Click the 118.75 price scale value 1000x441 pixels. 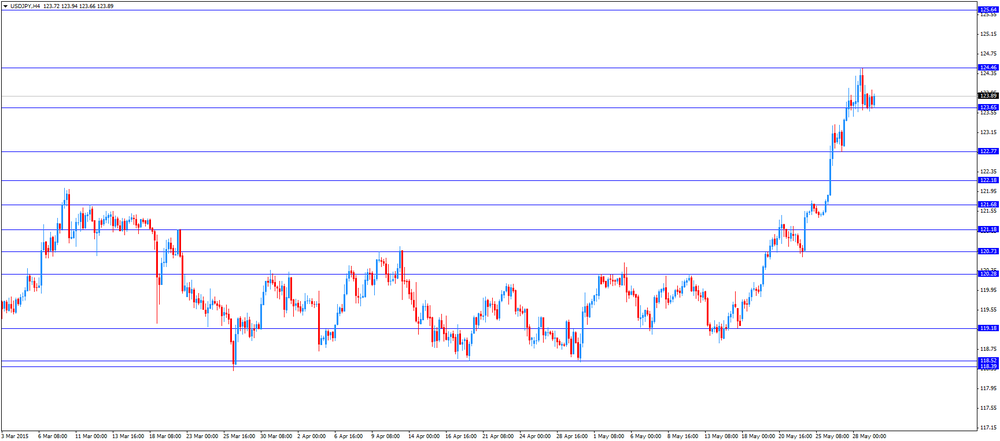pyautogui.click(x=989, y=349)
